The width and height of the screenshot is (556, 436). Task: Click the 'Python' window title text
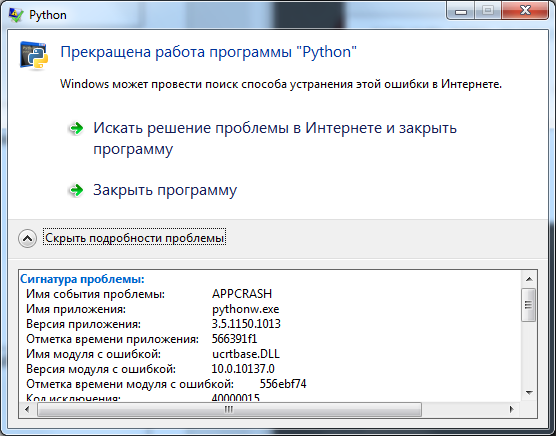point(48,15)
